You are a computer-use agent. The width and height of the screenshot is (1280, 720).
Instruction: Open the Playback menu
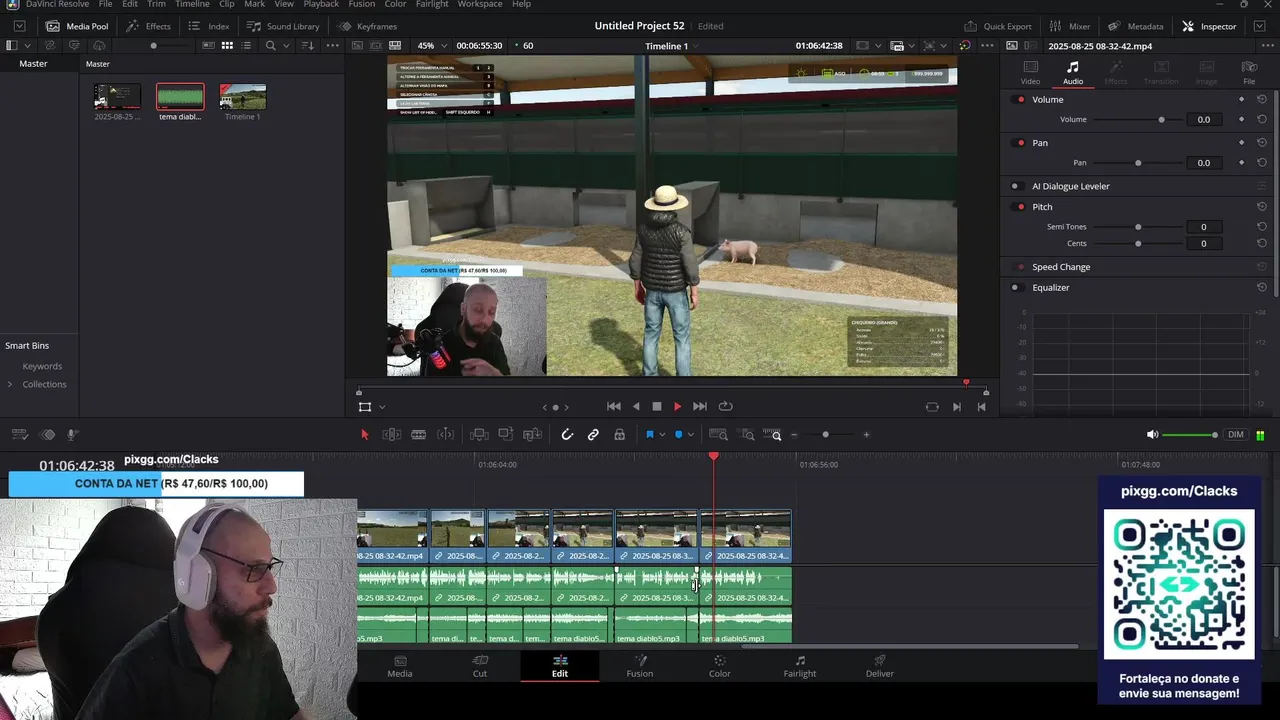[x=321, y=4]
